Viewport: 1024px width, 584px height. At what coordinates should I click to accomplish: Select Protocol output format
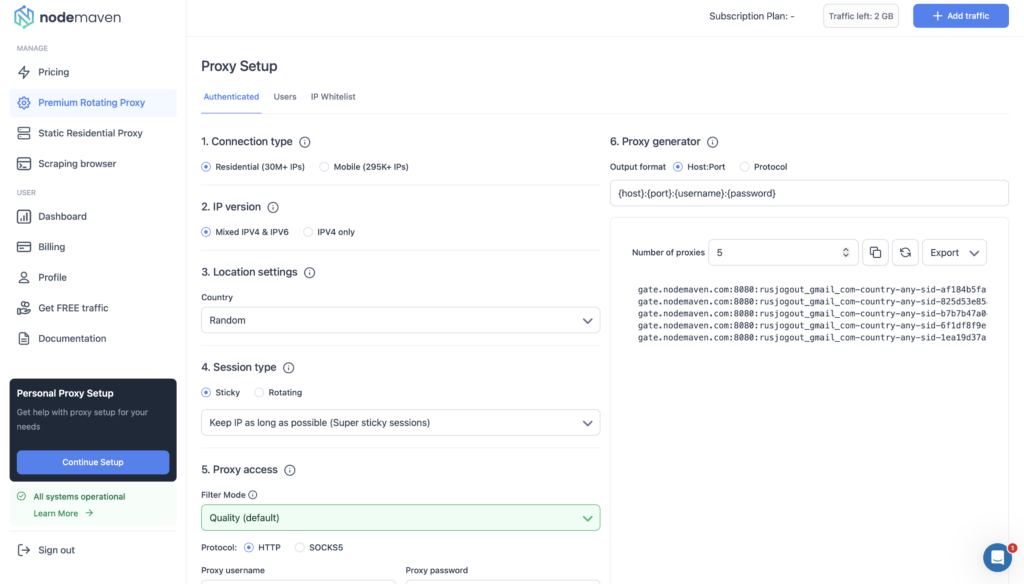[744, 167]
